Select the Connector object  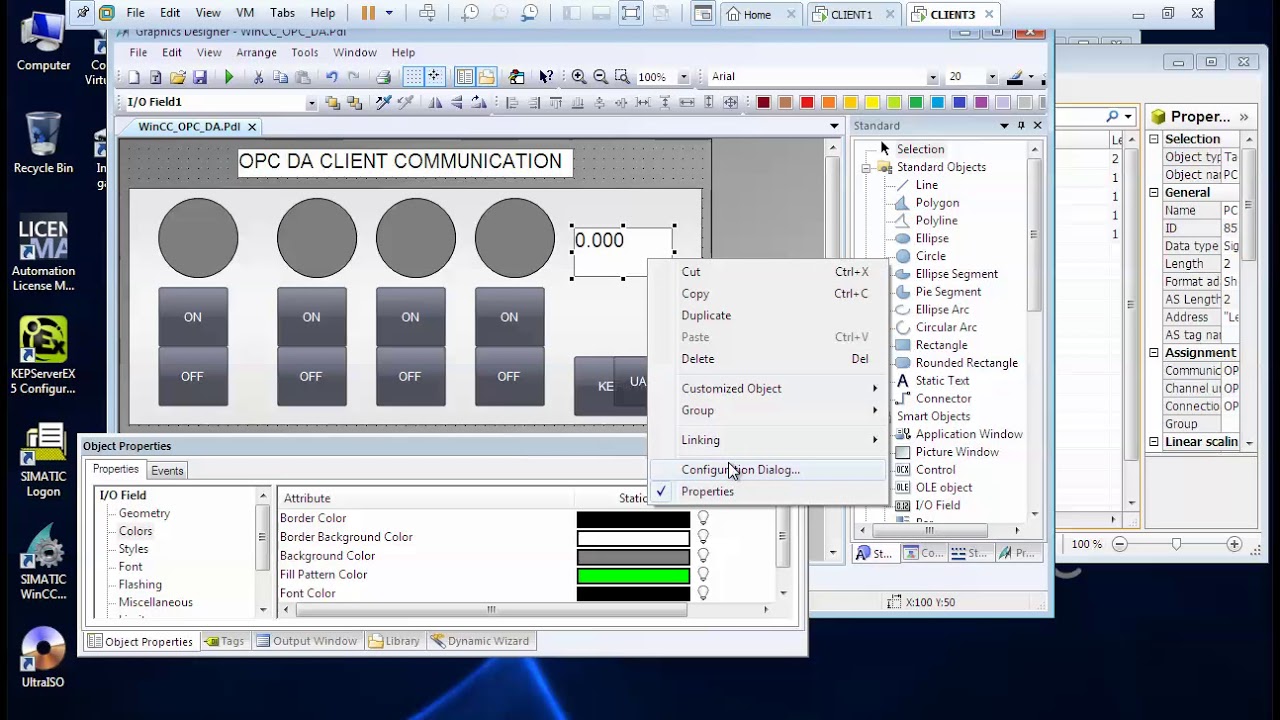click(943, 399)
